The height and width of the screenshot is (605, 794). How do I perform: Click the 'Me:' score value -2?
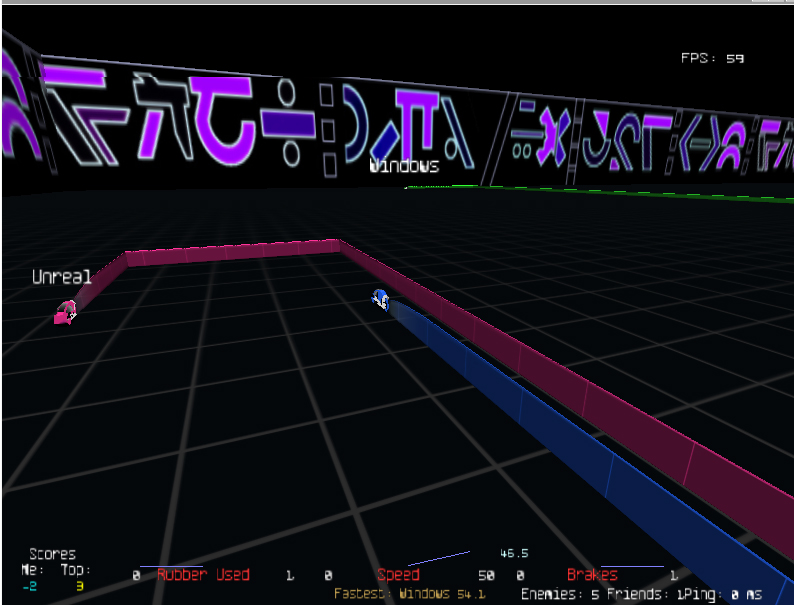[28, 586]
